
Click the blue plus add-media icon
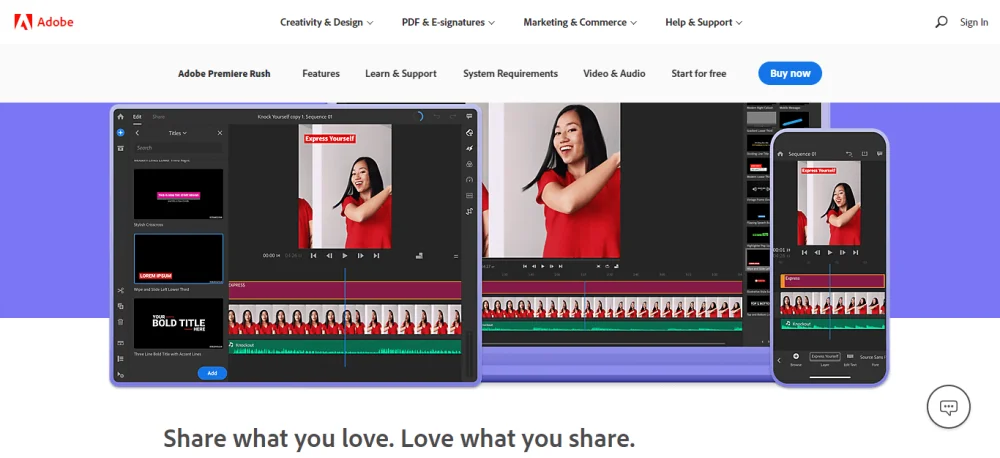[x=120, y=132]
